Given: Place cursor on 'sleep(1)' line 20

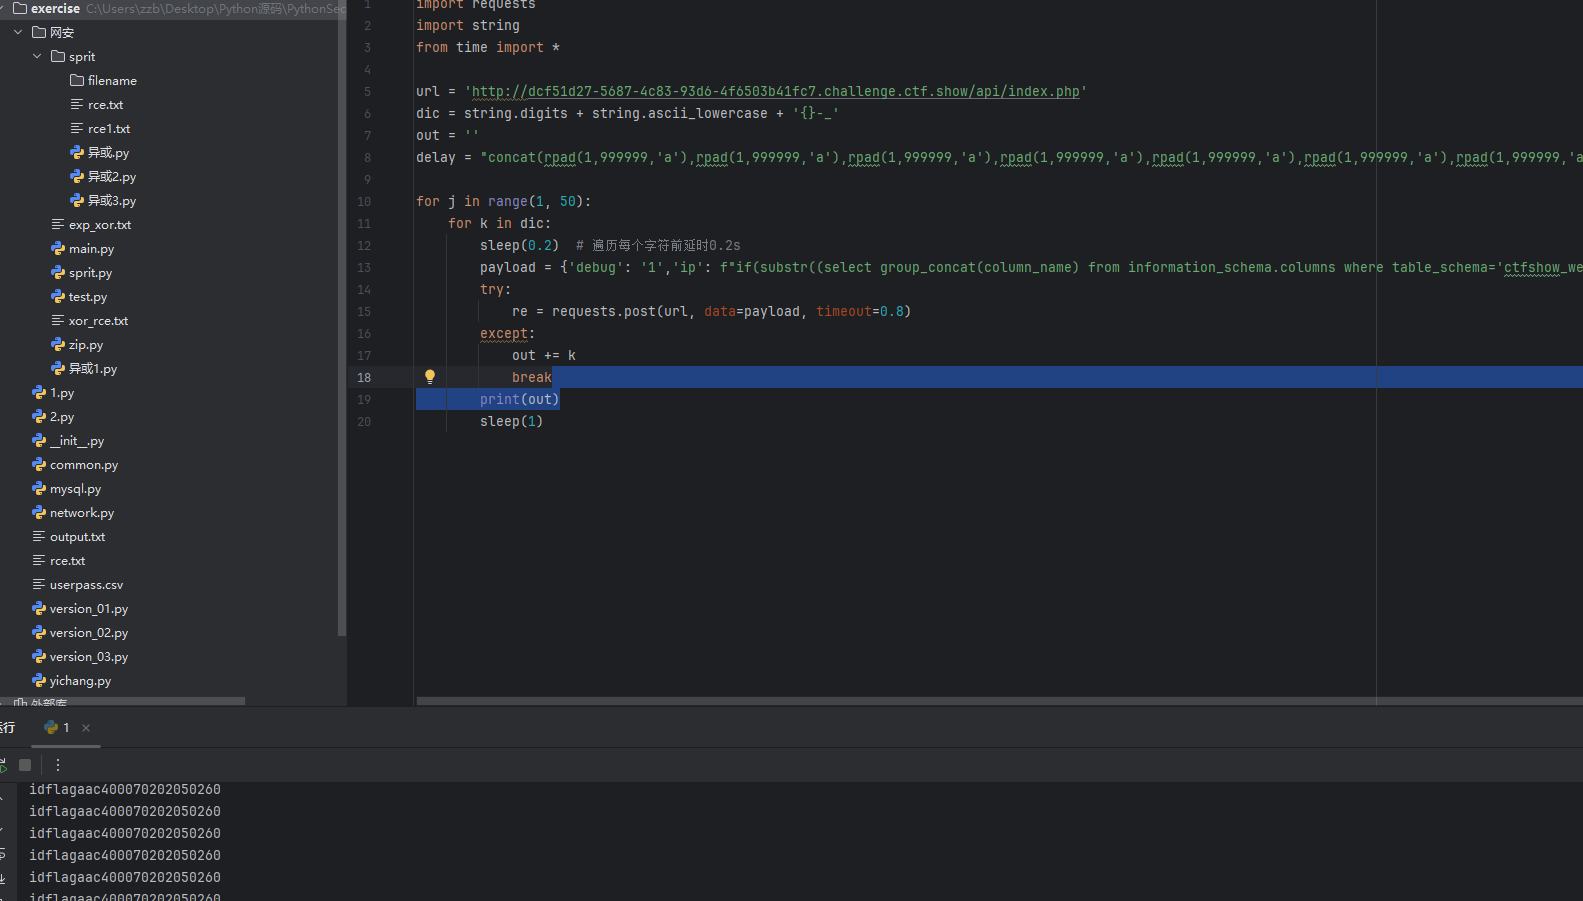Looking at the screenshot, I should point(511,421).
